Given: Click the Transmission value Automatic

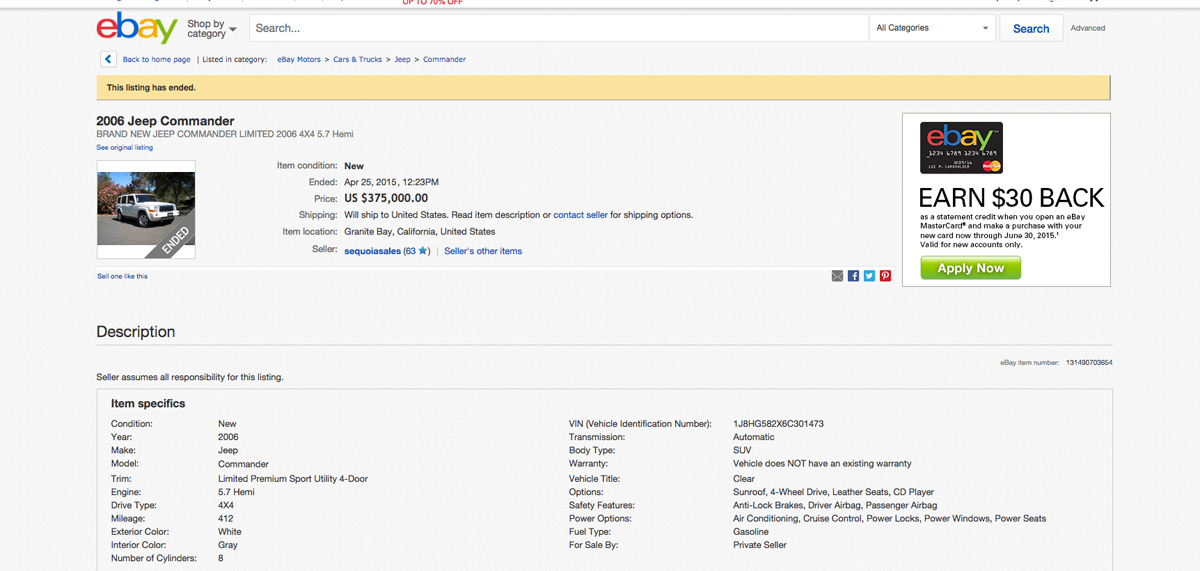Looking at the screenshot, I should [753, 437].
